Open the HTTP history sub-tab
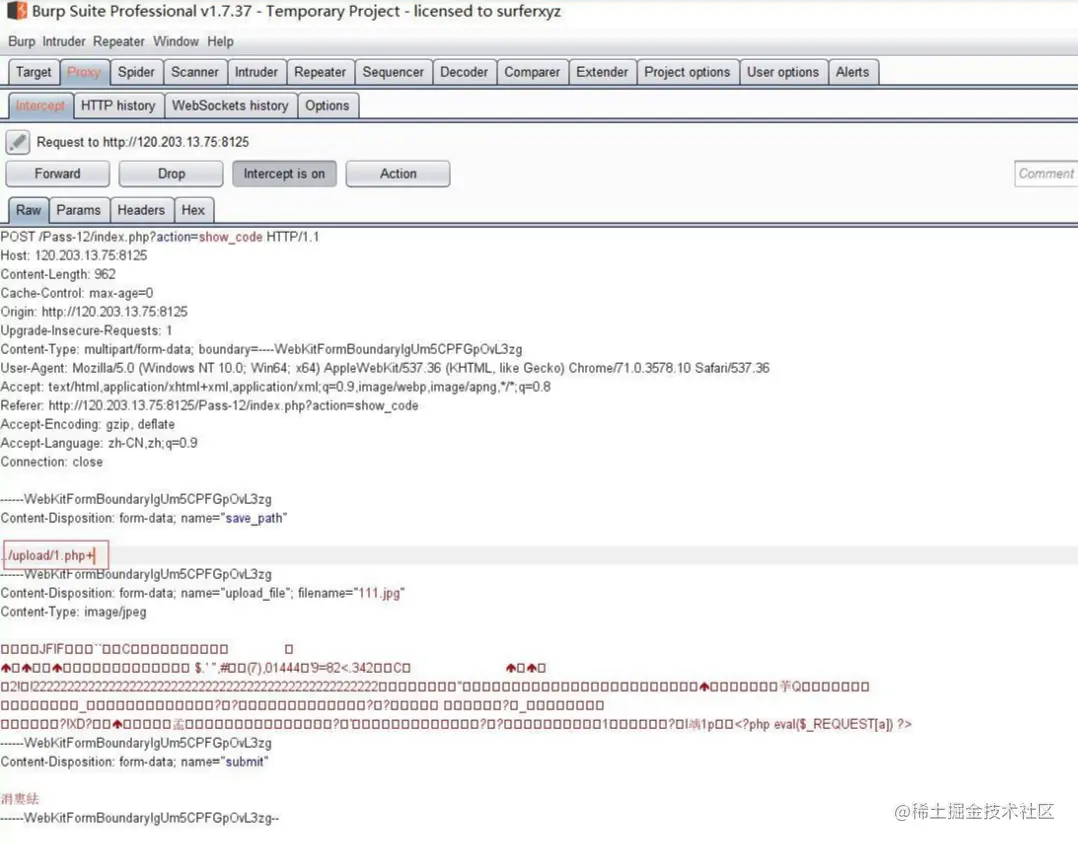Viewport: 1078px width, 845px height. [118, 106]
